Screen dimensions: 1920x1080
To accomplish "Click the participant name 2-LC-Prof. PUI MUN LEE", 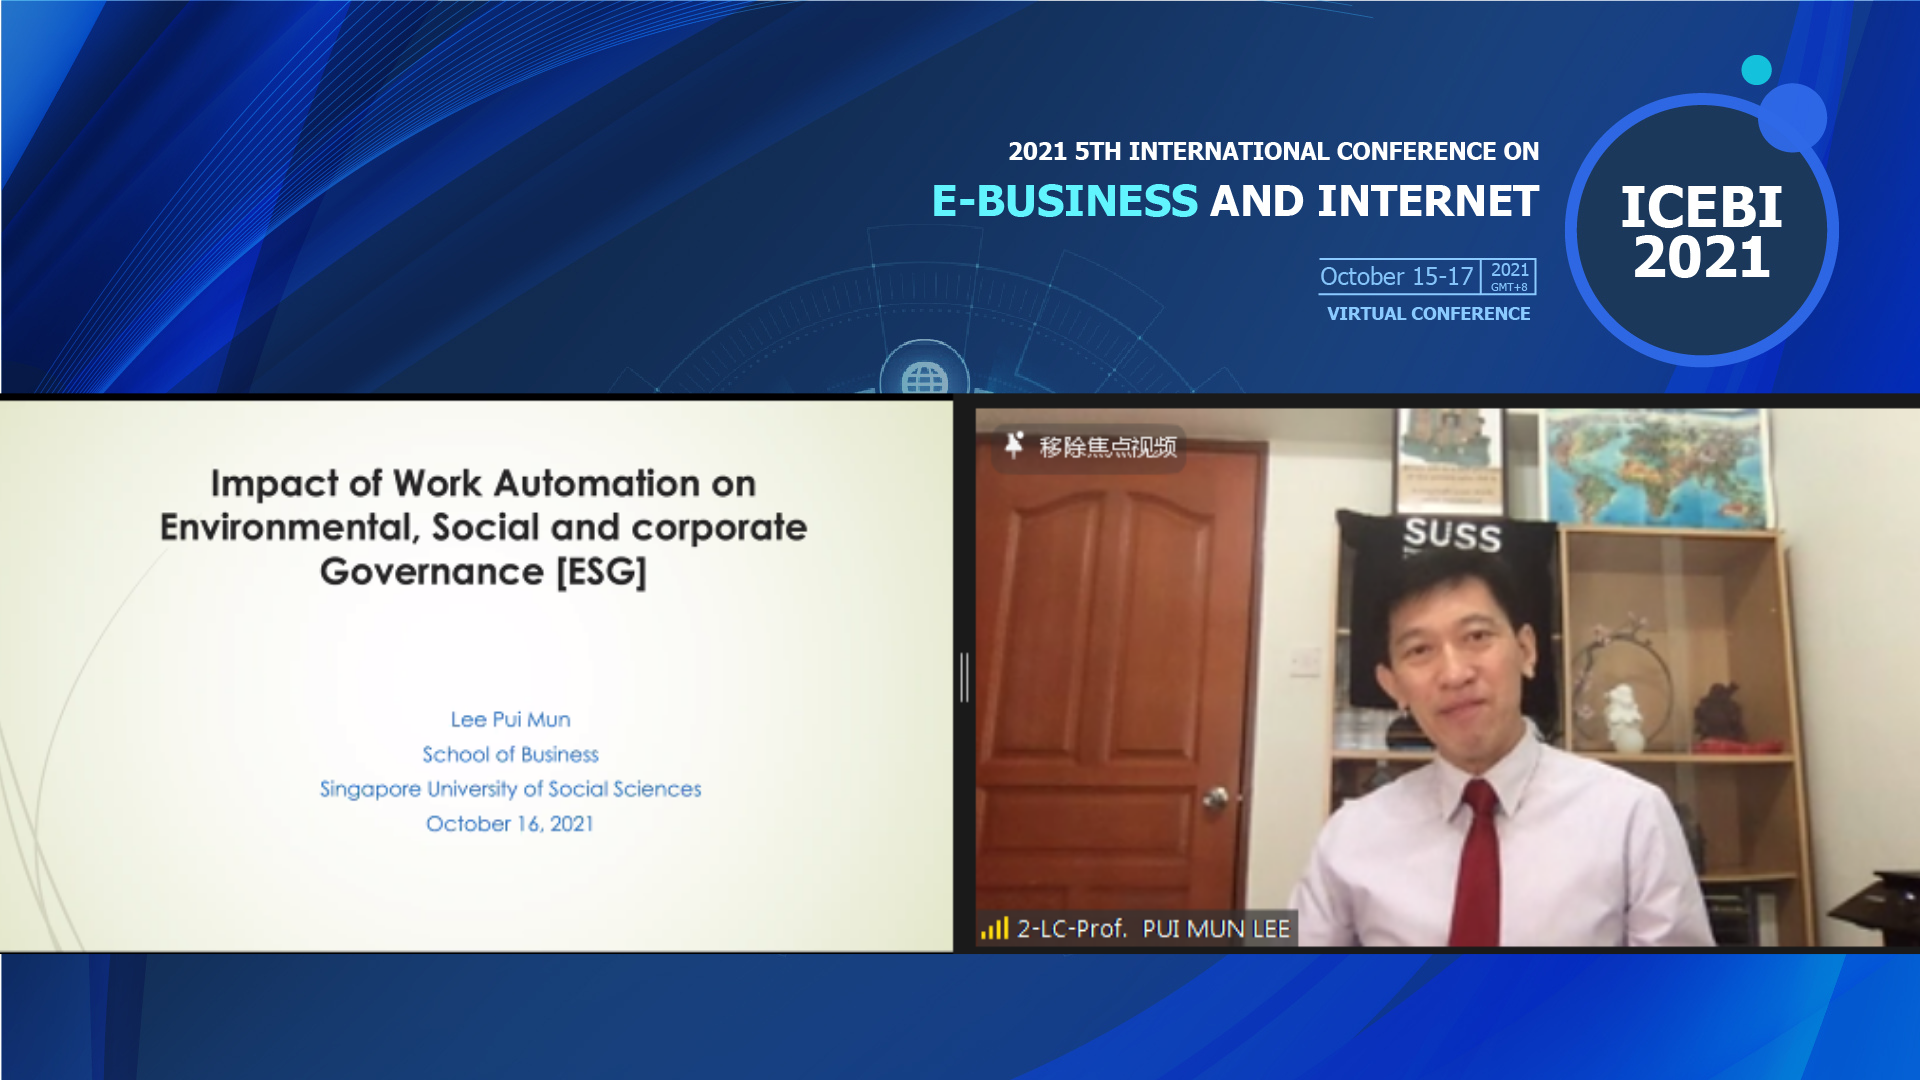I will (x=1153, y=928).
